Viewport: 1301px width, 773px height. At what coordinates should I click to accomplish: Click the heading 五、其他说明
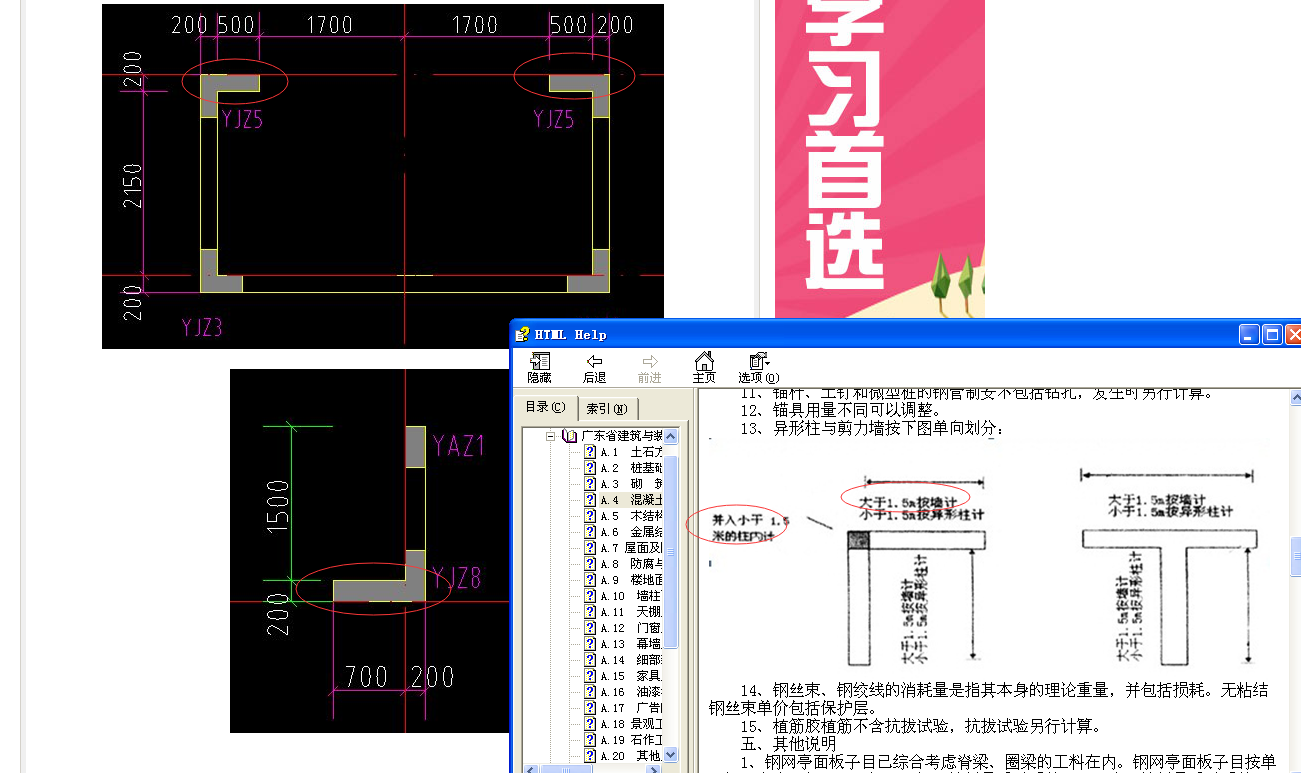click(x=788, y=744)
